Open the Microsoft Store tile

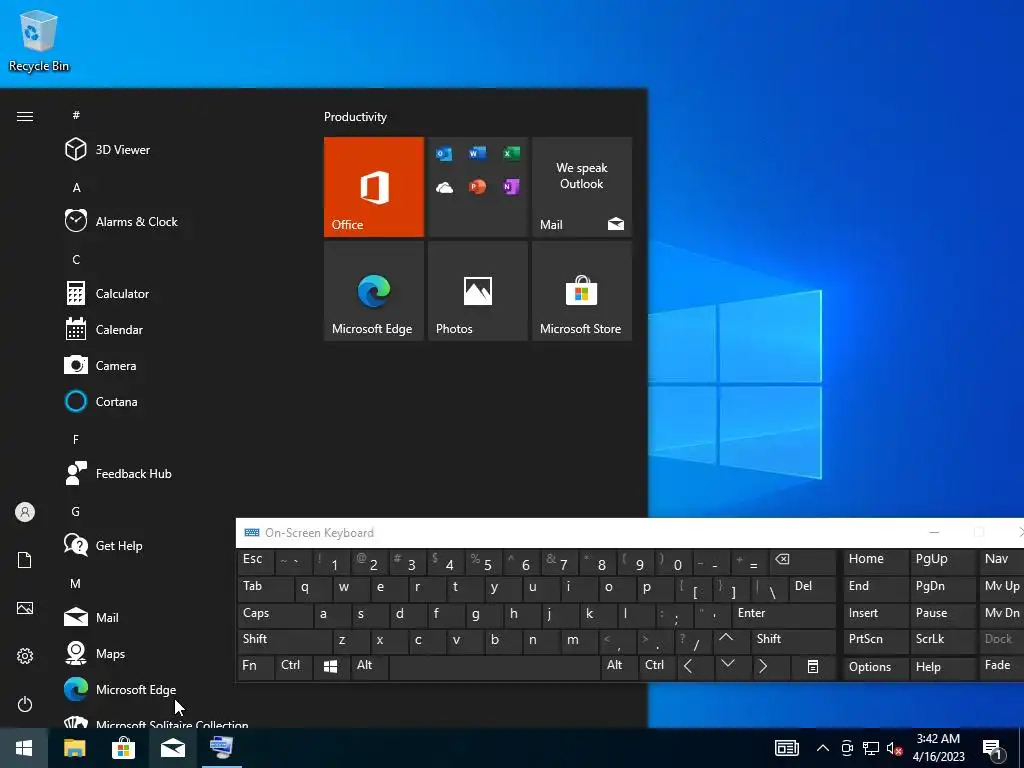(x=582, y=291)
